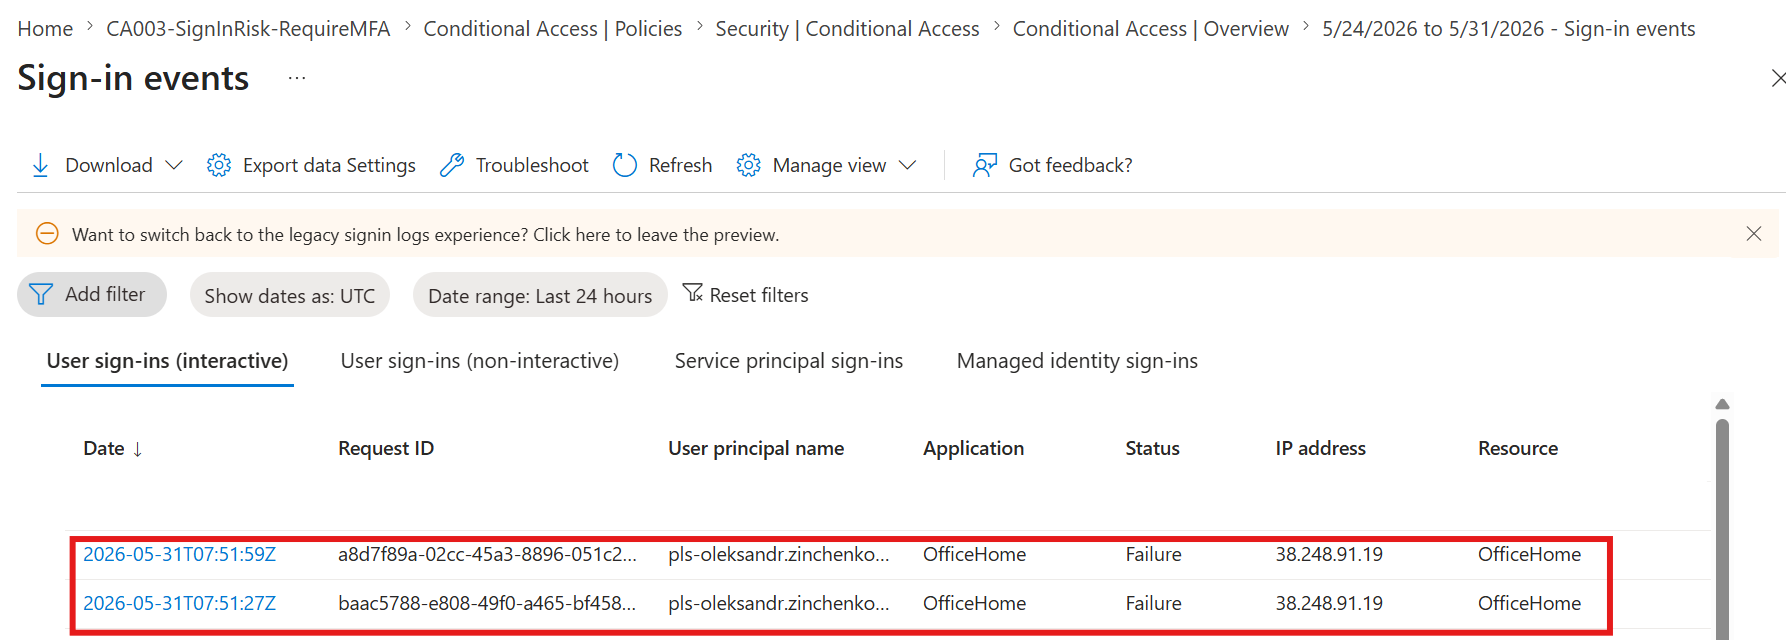Switch to Managed identity sign-ins tab
The width and height of the screenshot is (1786, 640).
[x=1077, y=361]
